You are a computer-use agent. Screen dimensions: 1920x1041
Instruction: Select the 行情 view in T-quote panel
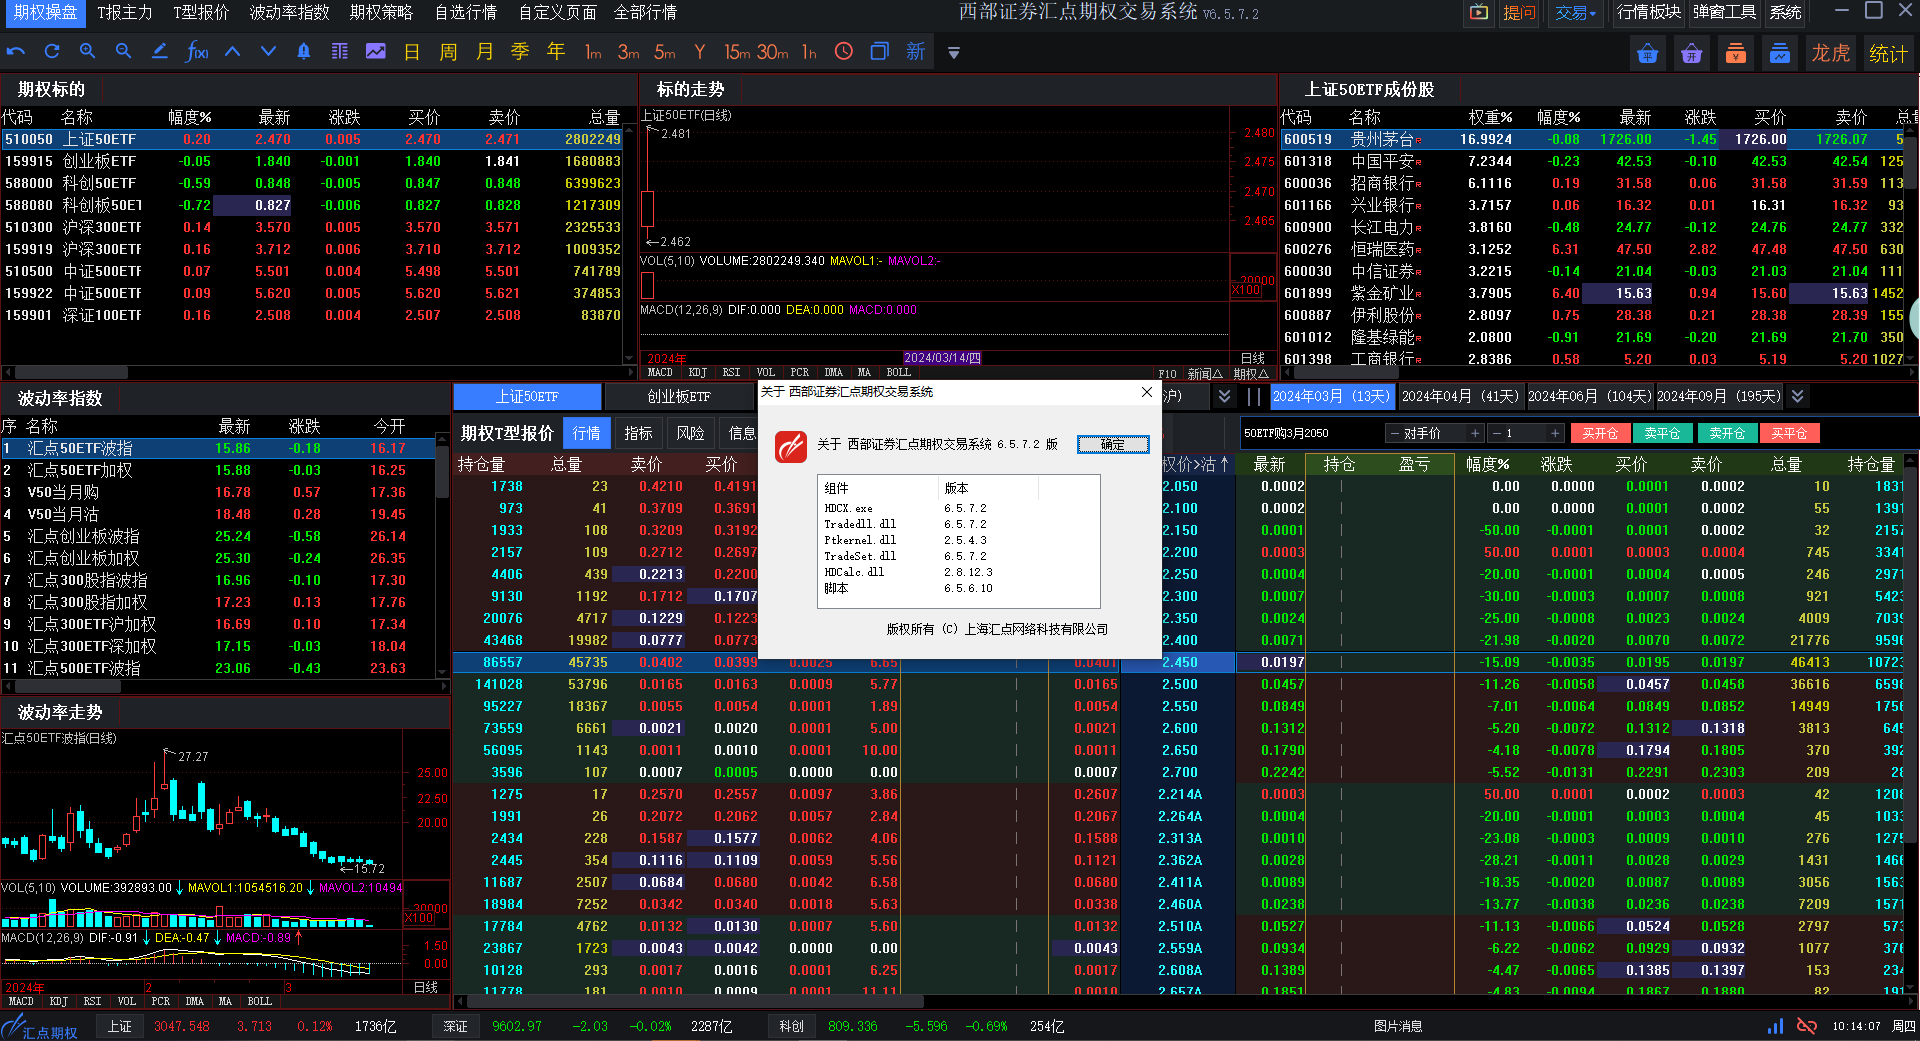pyautogui.click(x=587, y=433)
